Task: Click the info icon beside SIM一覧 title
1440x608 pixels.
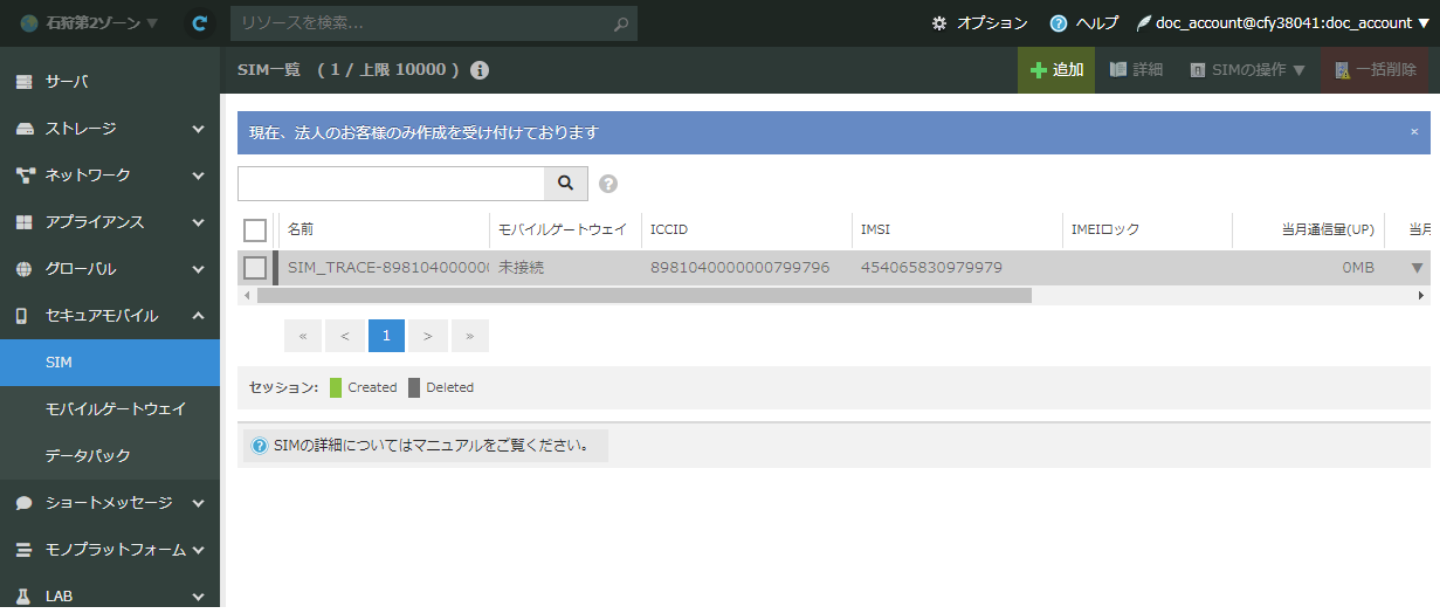Action: pos(479,70)
